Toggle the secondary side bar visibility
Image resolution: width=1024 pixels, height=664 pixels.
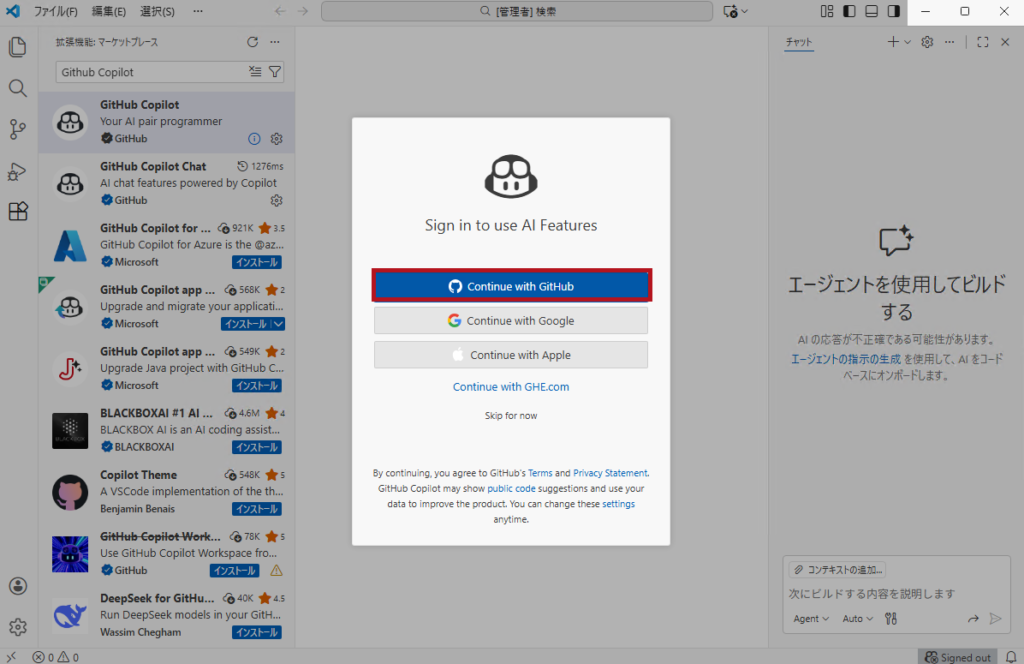coord(893,11)
